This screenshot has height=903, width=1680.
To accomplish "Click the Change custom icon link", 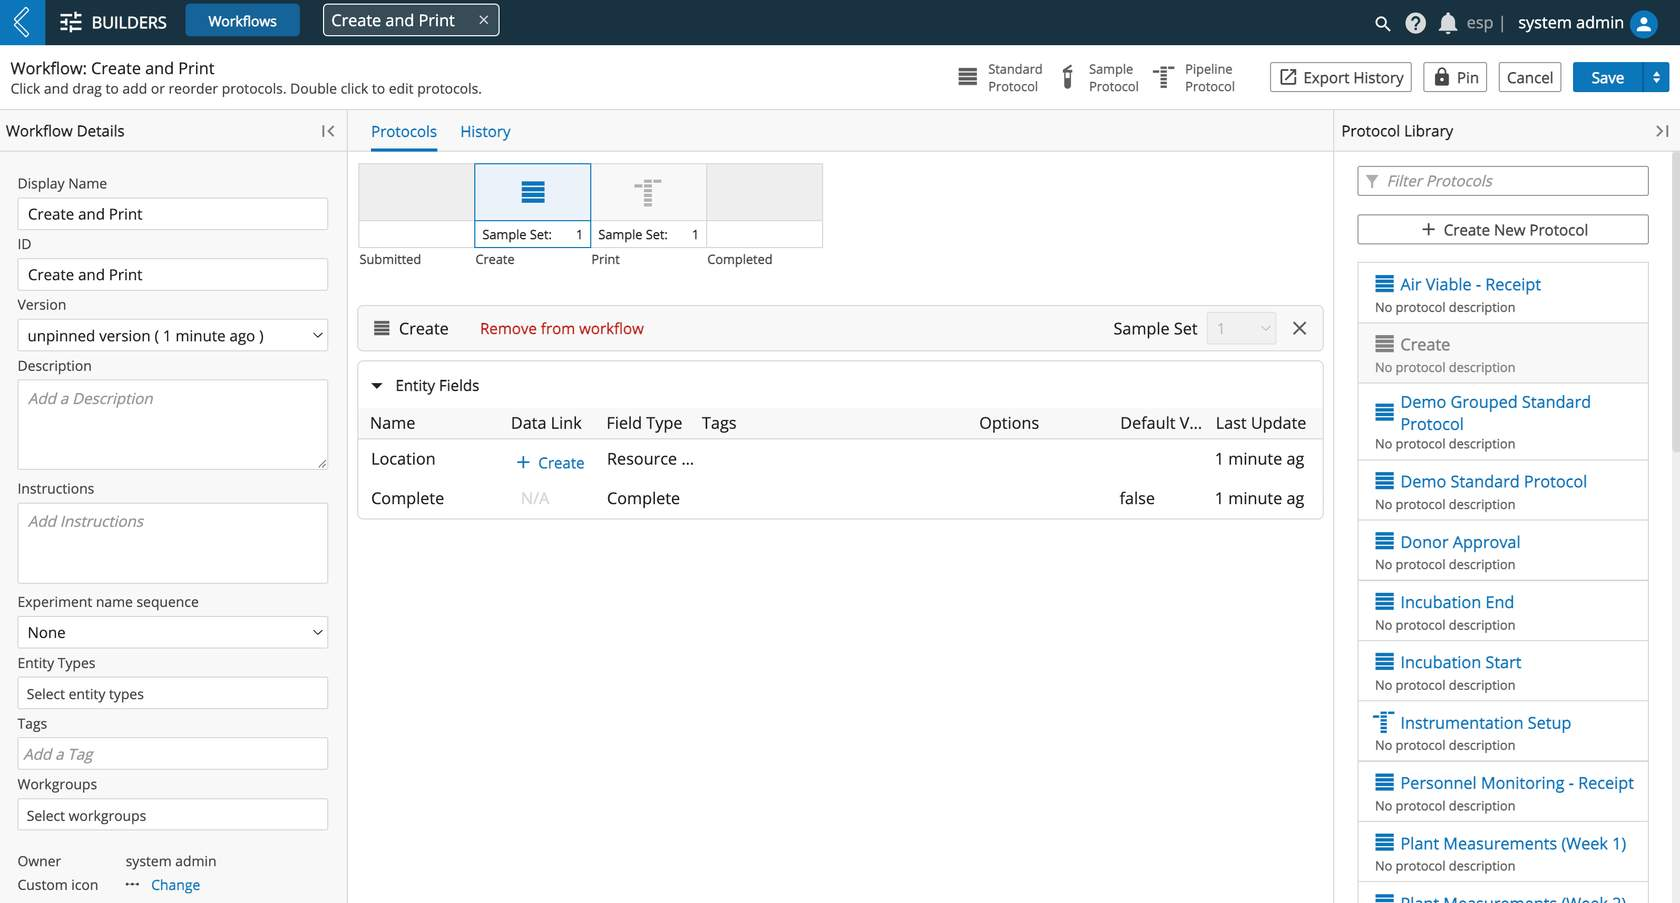I will pyautogui.click(x=175, y=885).
